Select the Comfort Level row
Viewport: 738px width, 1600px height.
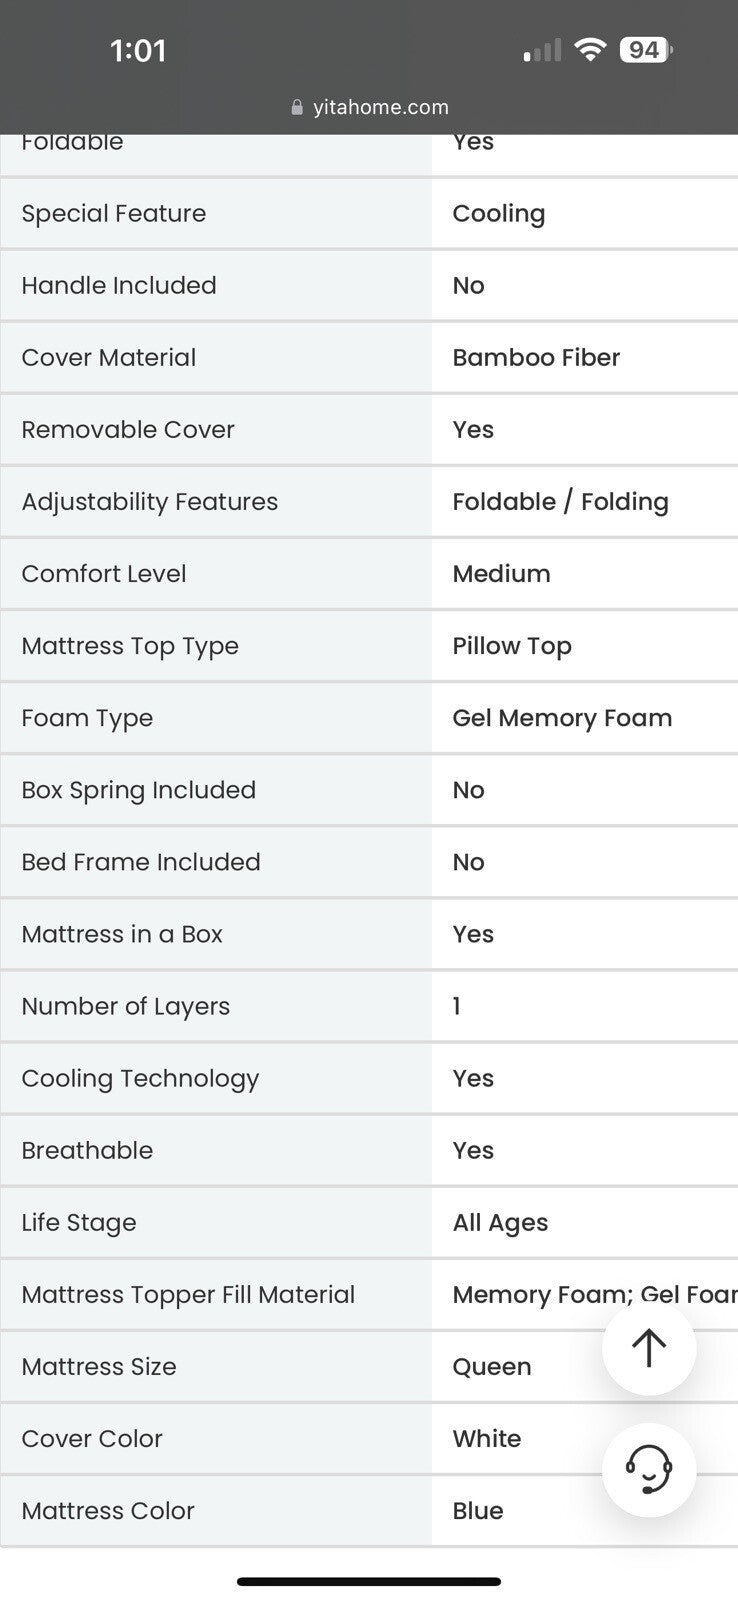[369, 574]
